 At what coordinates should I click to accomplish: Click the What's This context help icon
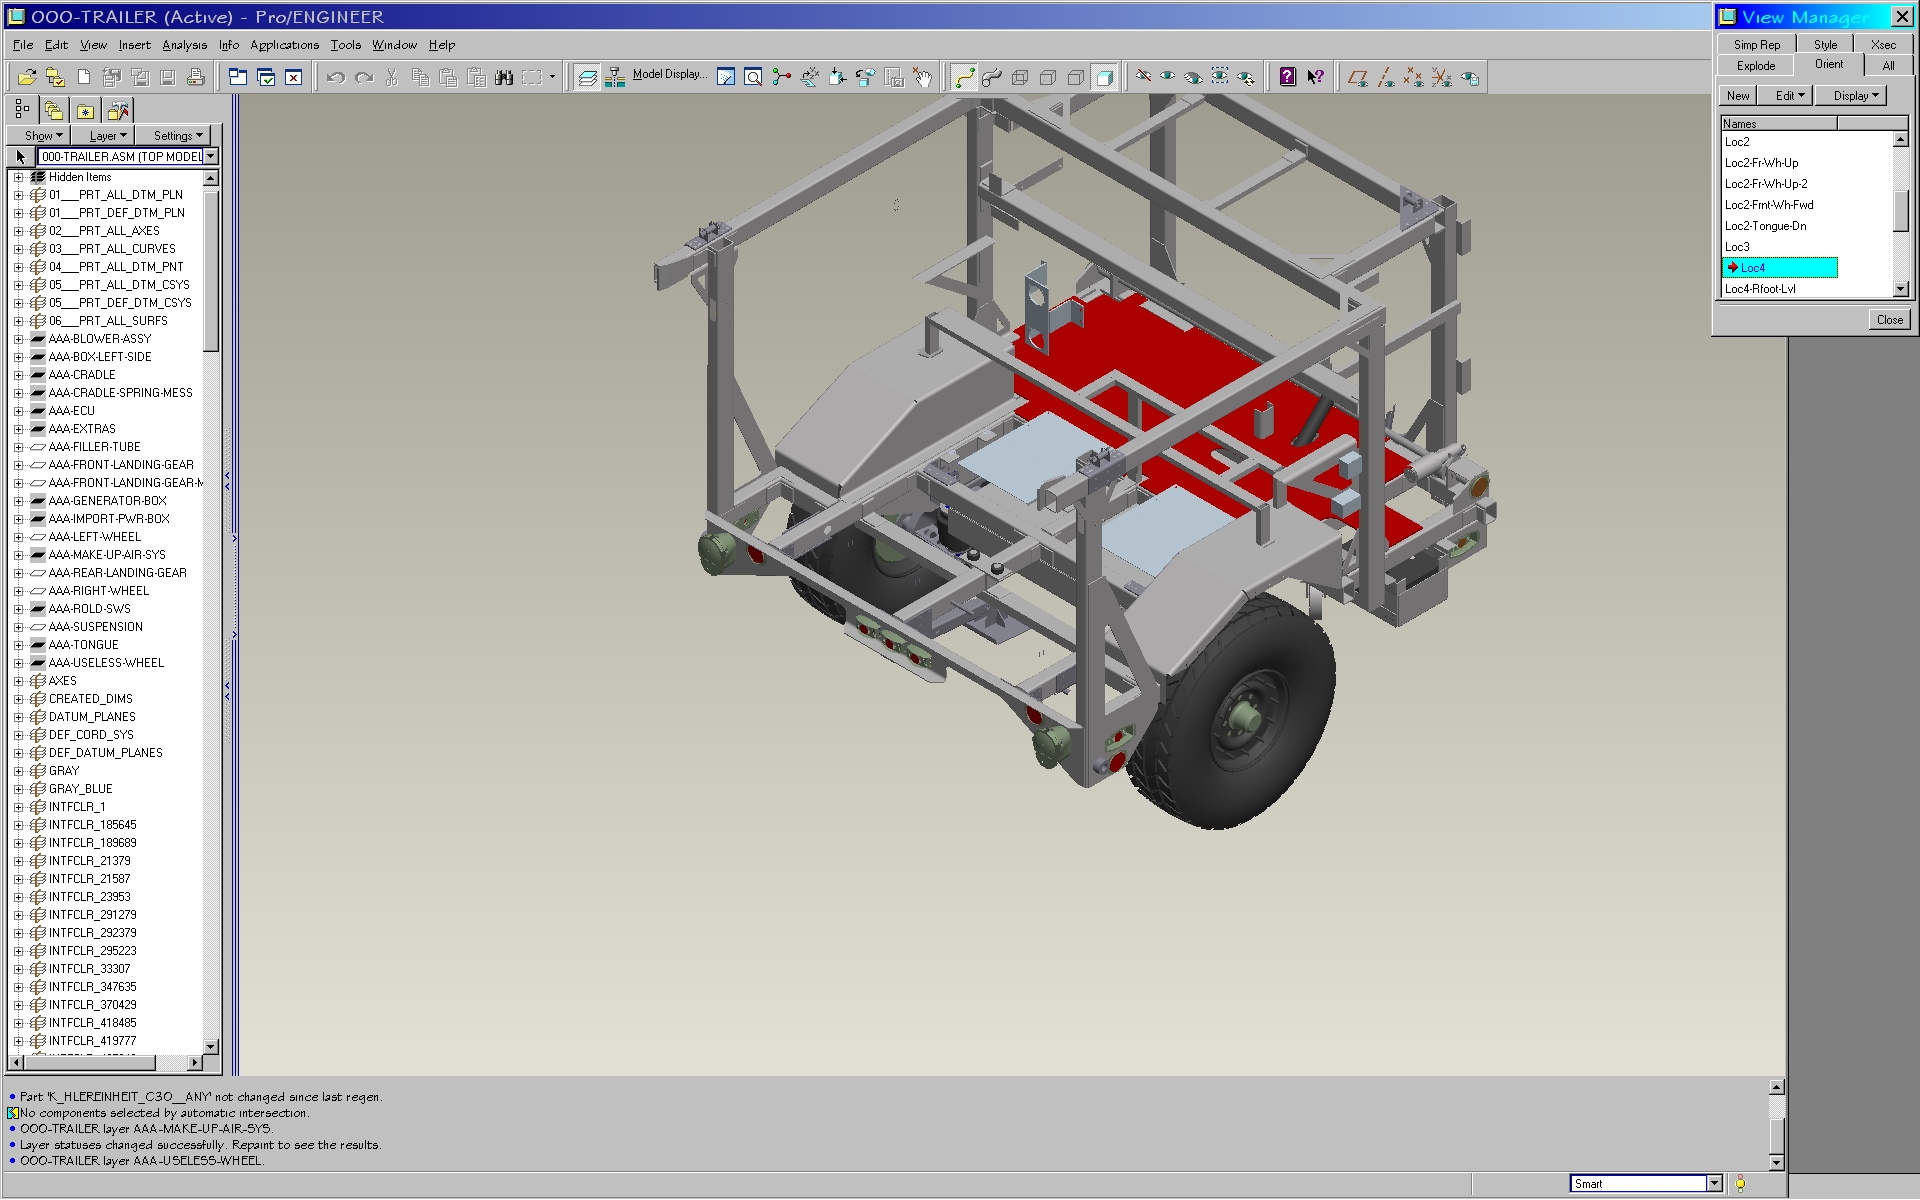tap(1316, 77)
